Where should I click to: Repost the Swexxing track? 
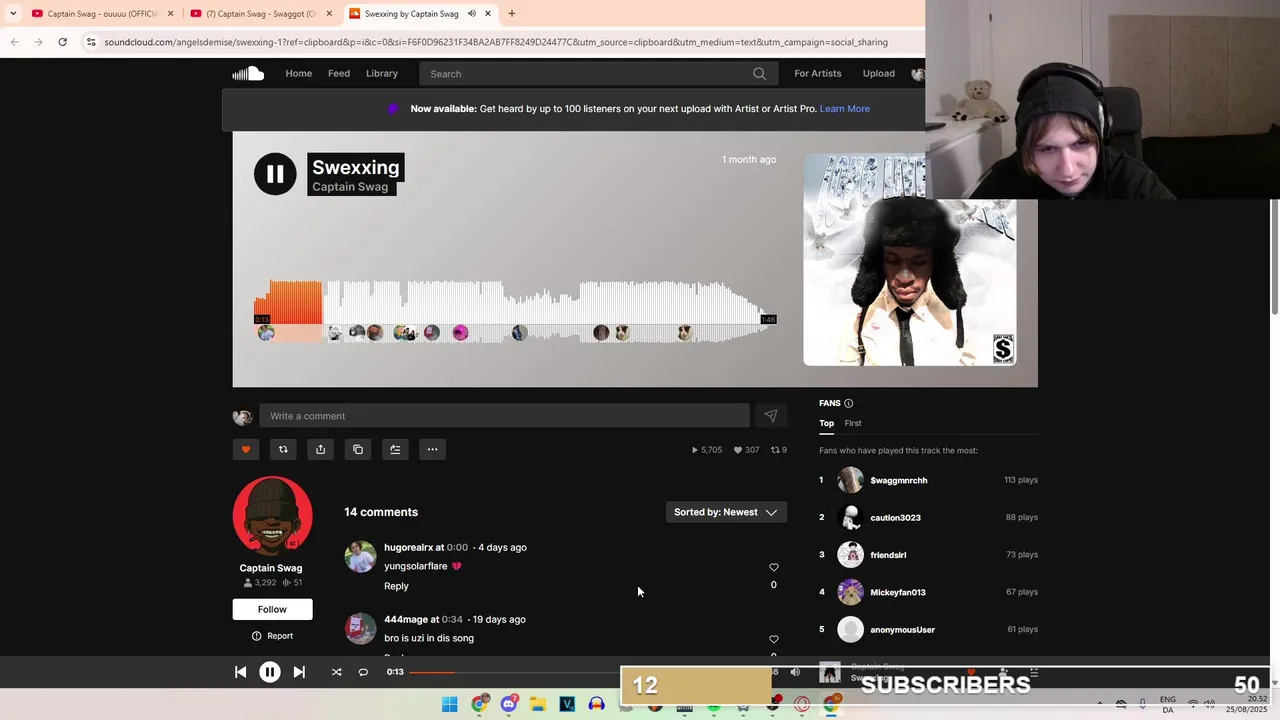pyautogui.click(x=283, y=449)
